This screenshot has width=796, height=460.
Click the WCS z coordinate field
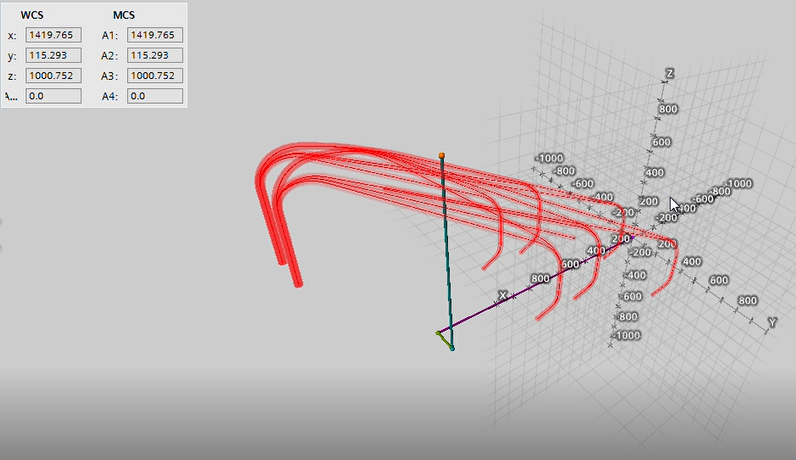(53, 76)
